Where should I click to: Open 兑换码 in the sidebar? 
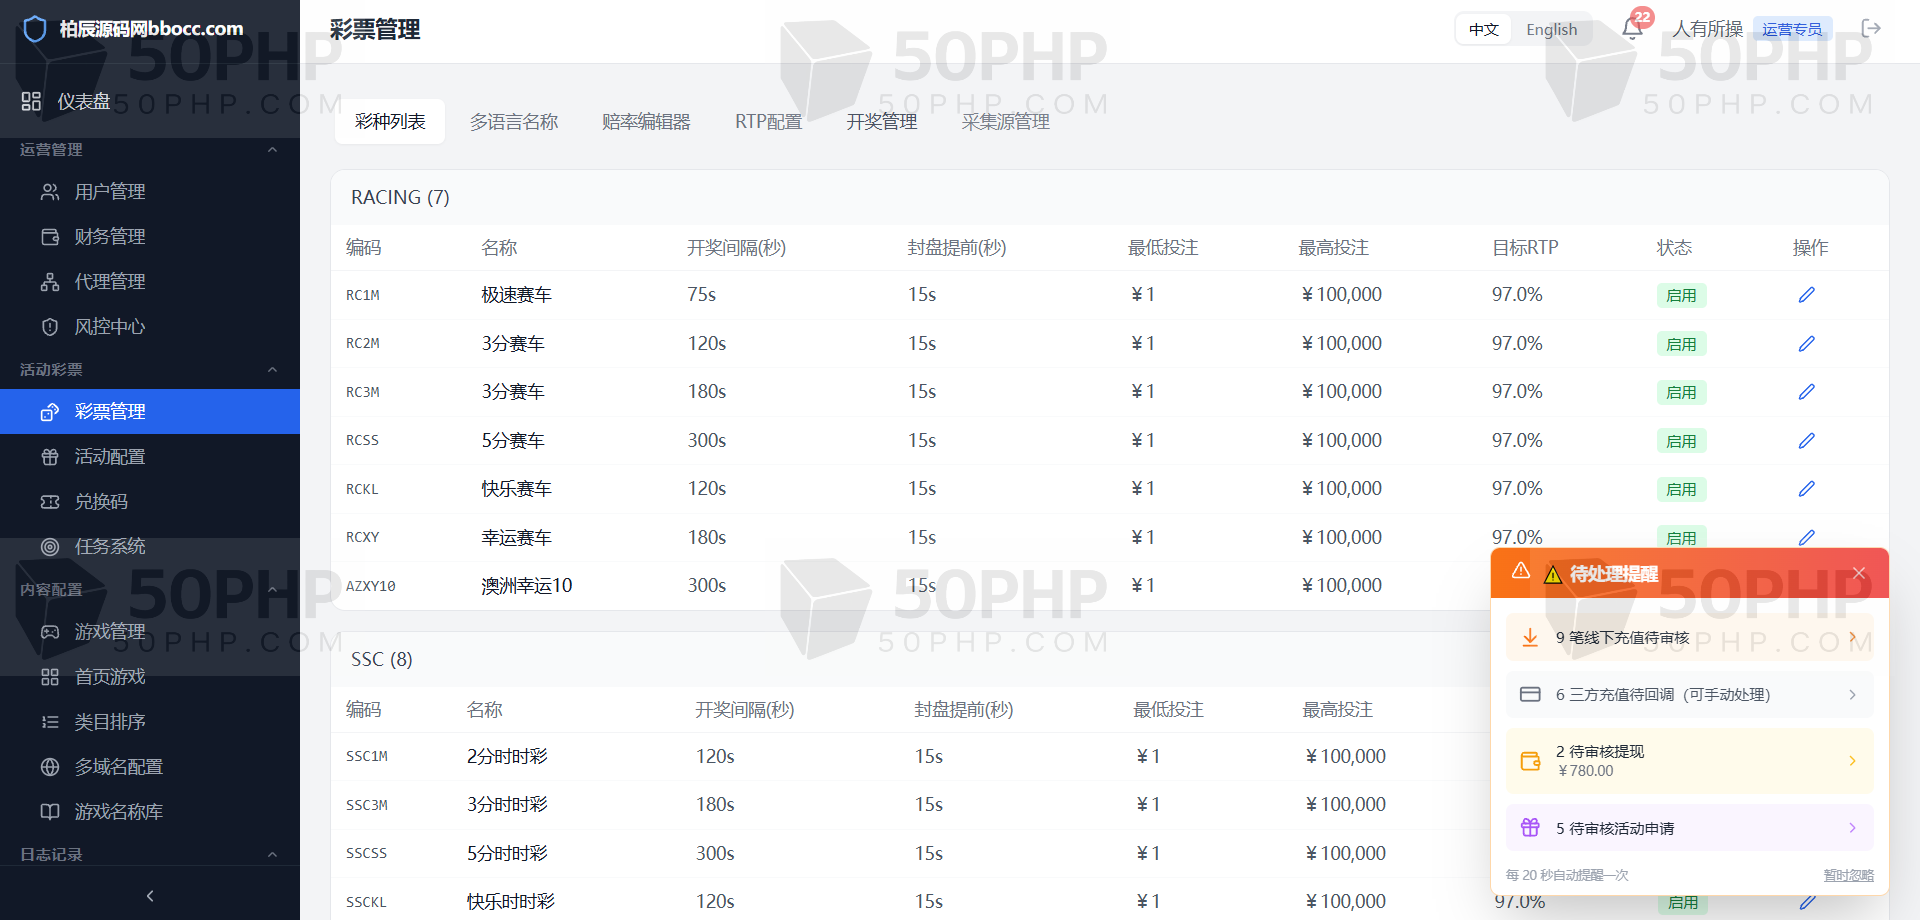pos(150,501)
